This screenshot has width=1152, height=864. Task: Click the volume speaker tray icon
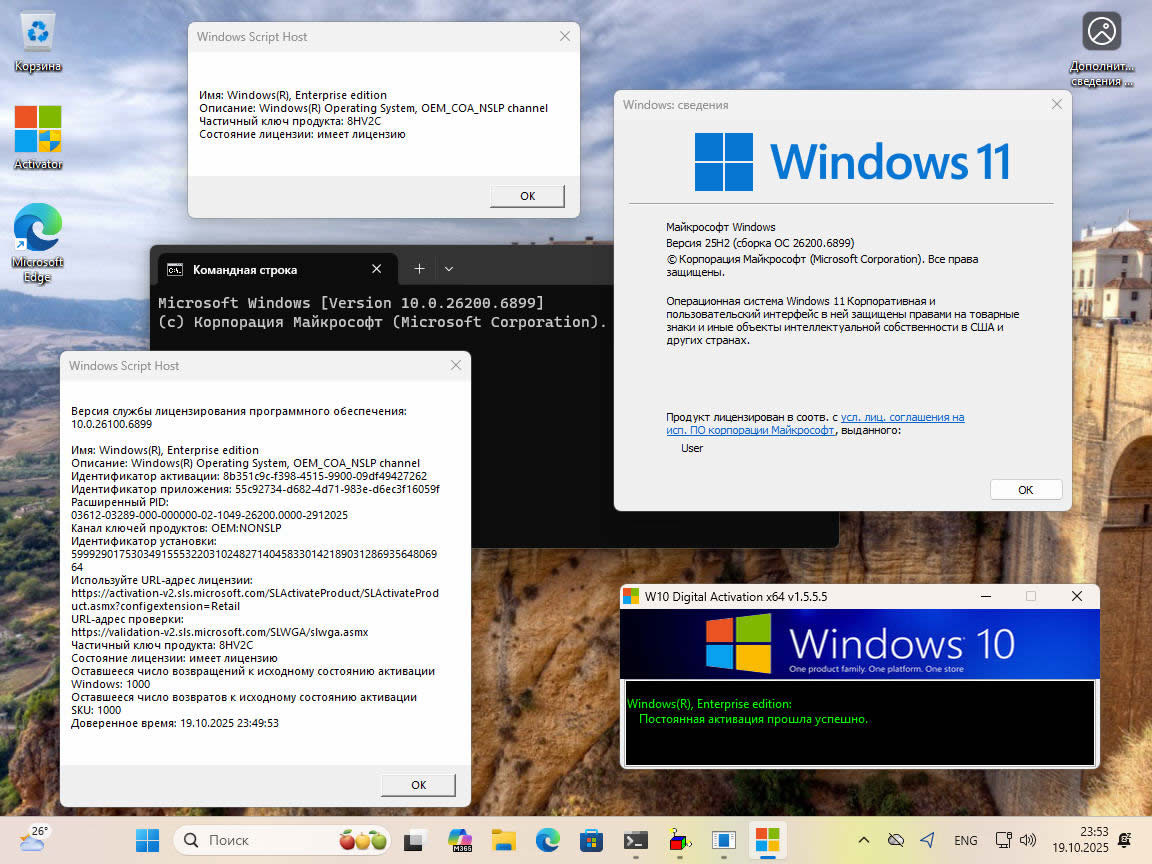(x=1028, y=840)
